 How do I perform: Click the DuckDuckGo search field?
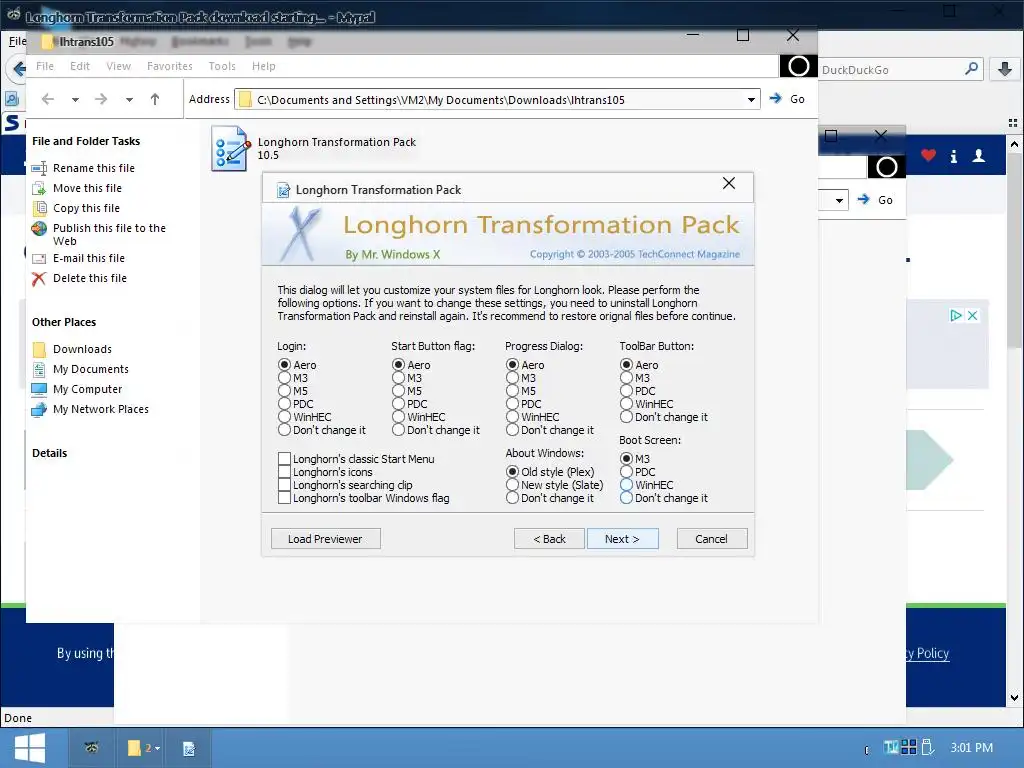click(x=891, y=69)
